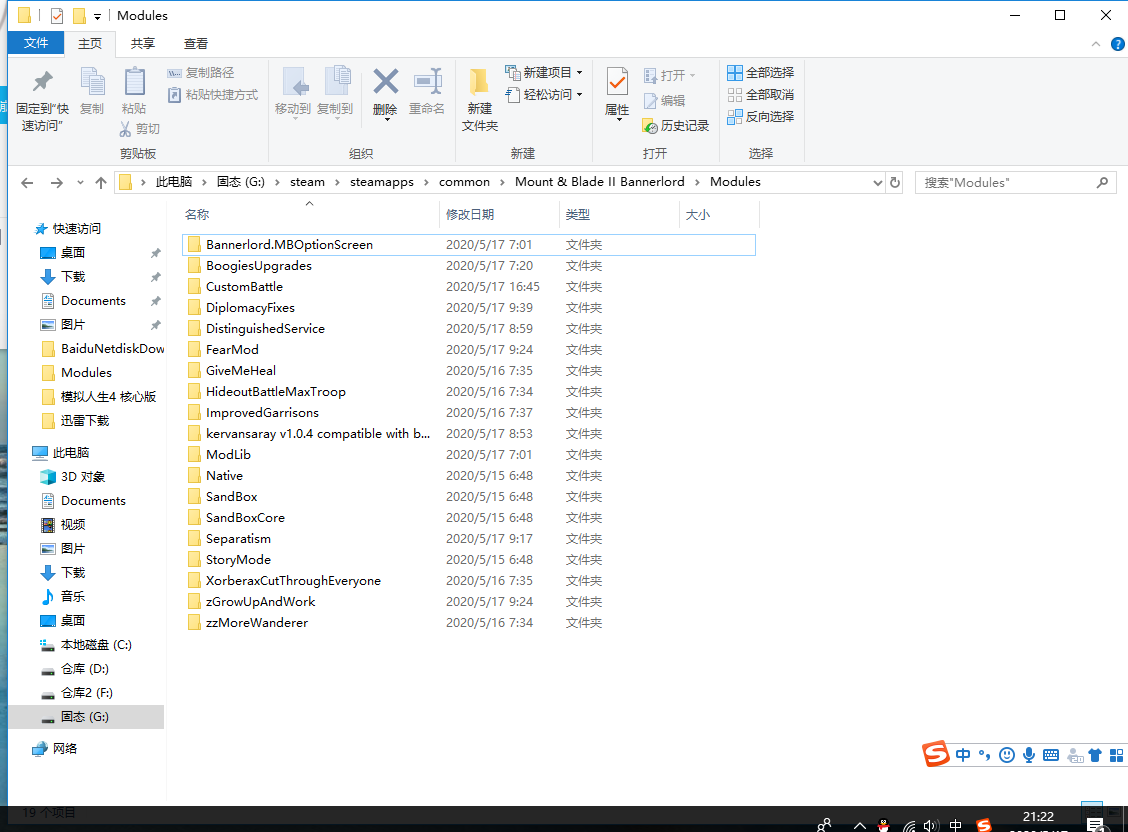The height and width of the screenshot is (832, 1128).
Task: Expand address bar history dropdown
Action: 878,183
